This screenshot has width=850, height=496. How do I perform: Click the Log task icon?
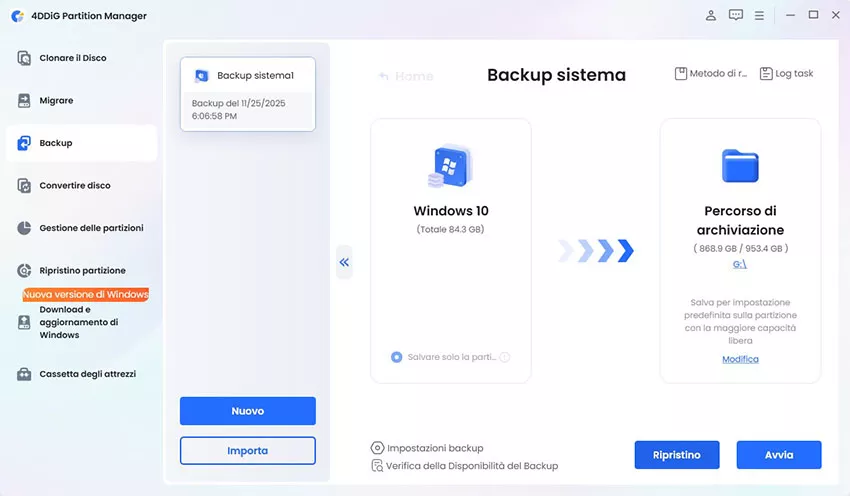pyautogui.click(x=765, y=73)
